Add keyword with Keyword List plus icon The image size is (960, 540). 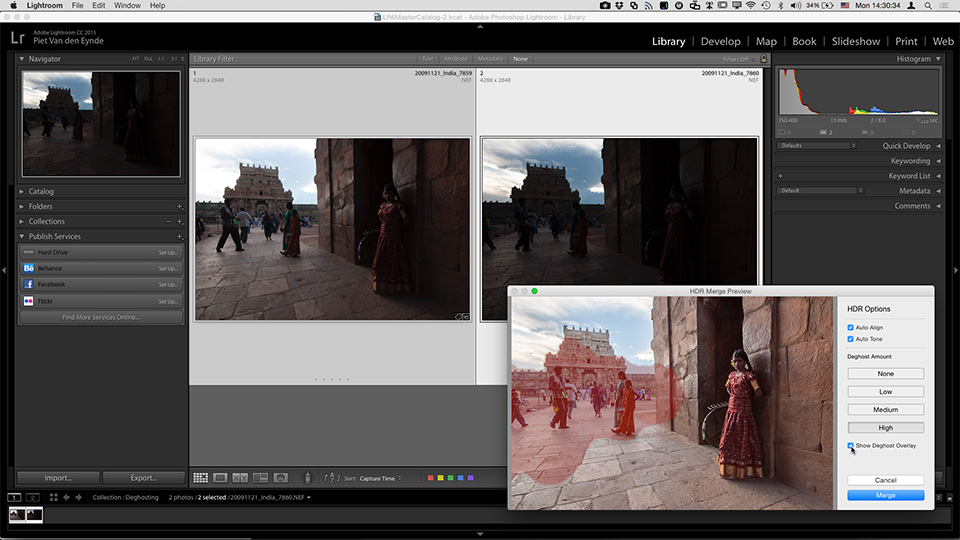click(x=781, y=176)
